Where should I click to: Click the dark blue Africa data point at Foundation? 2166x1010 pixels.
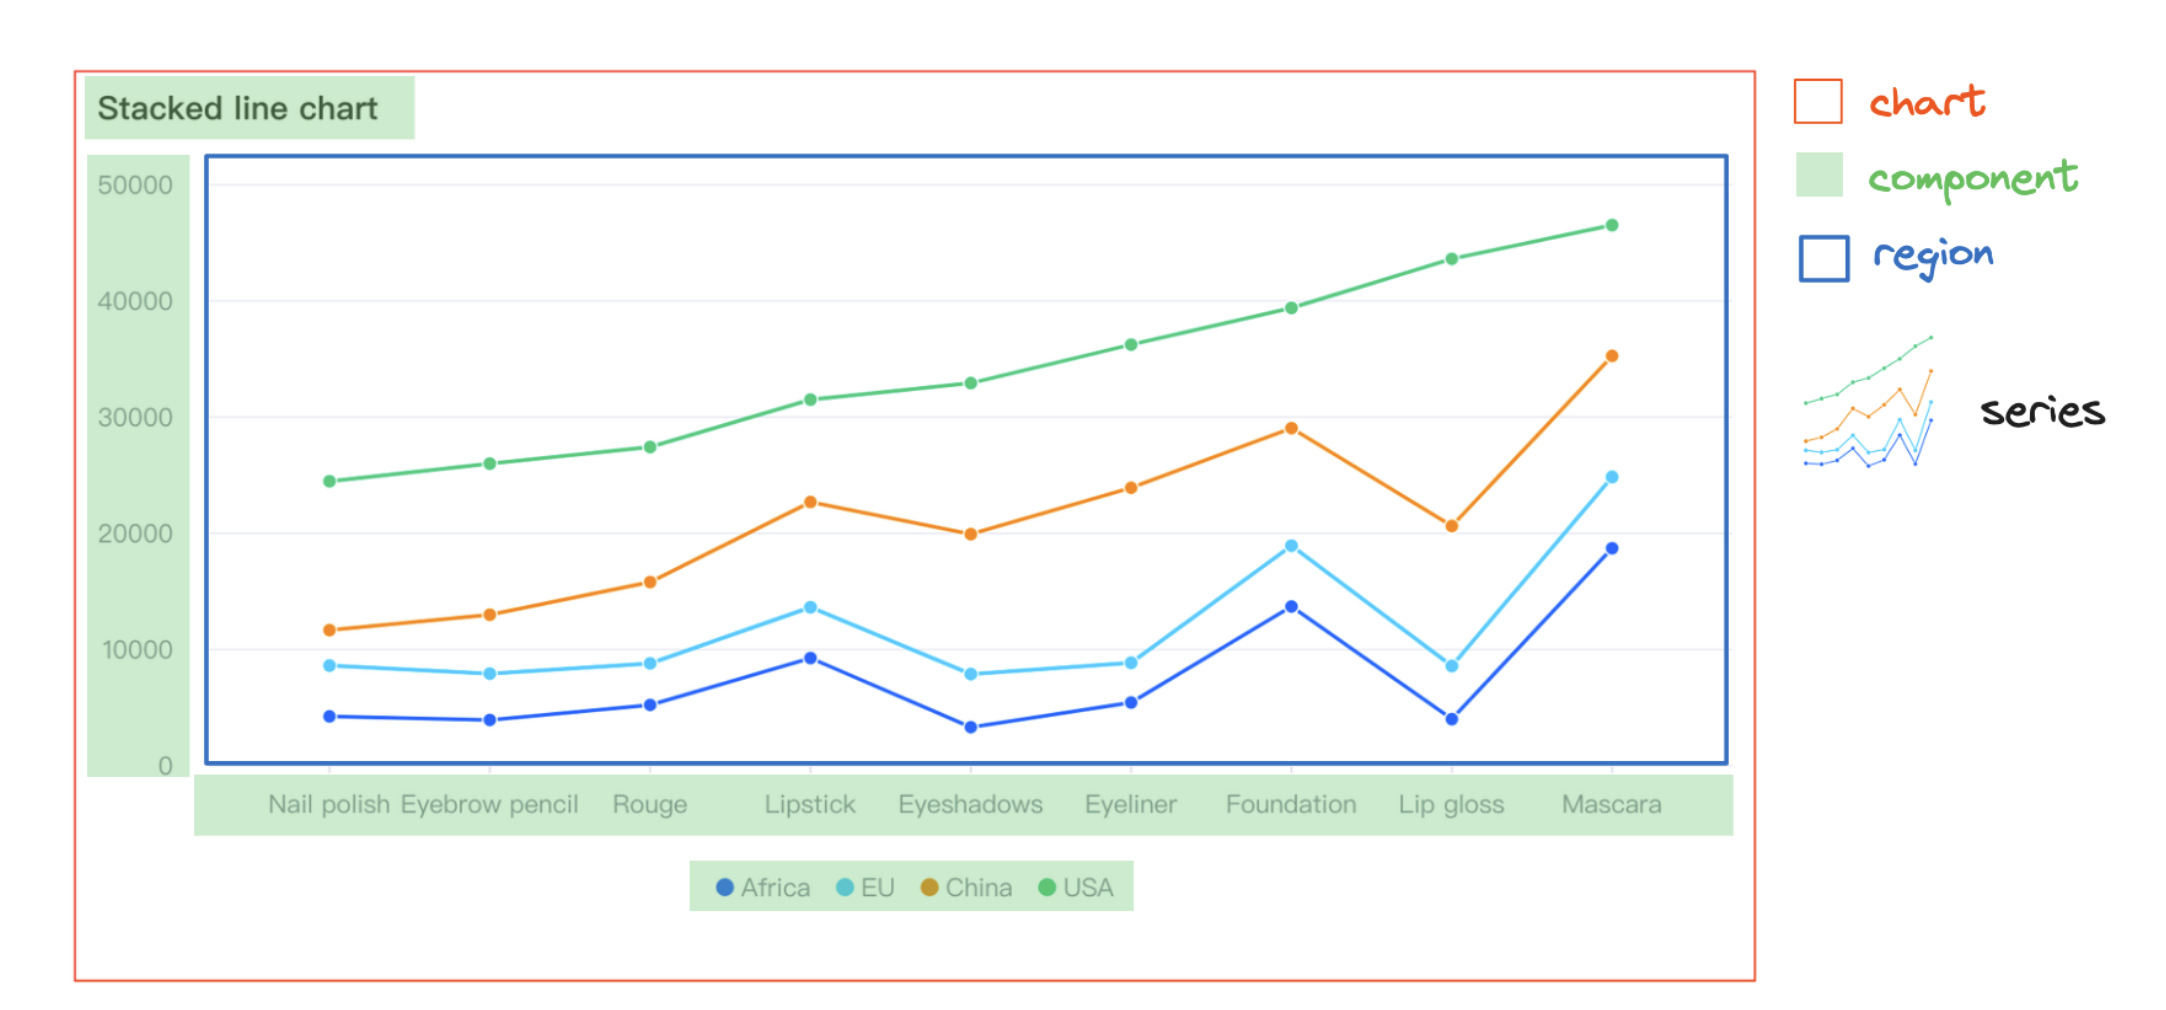coord(1291,607)
